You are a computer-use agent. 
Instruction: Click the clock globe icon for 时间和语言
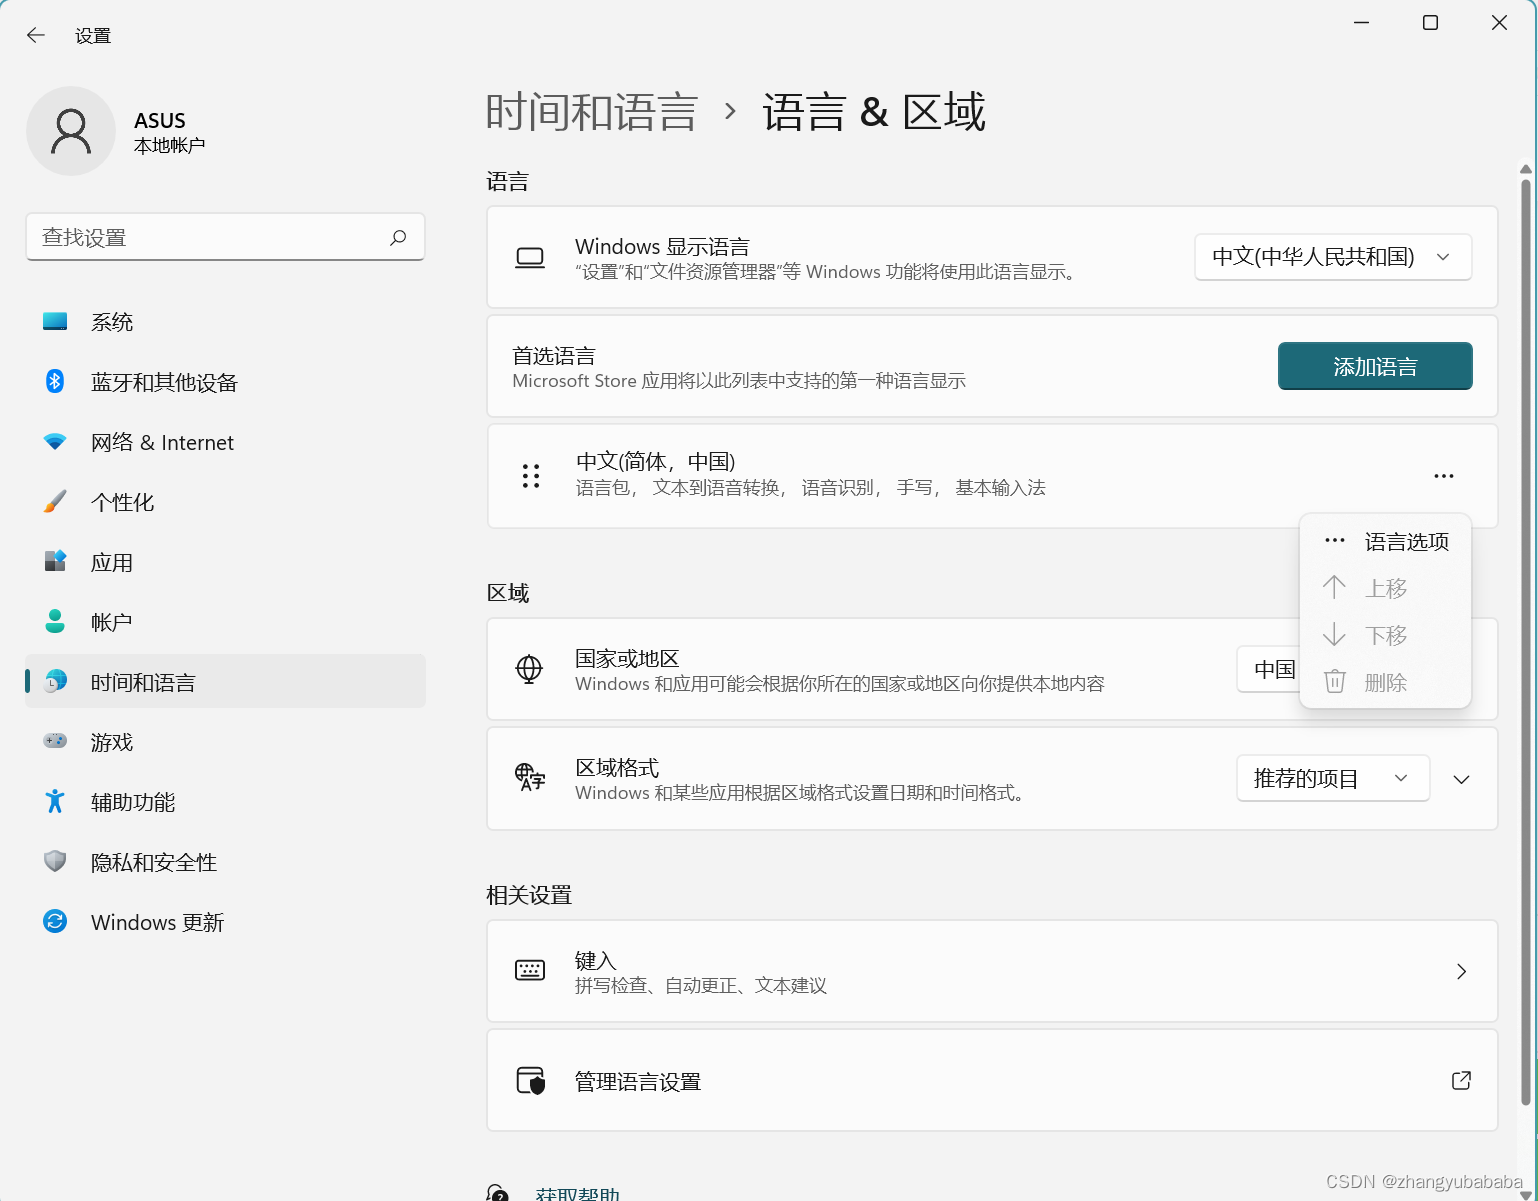[56, 681]
